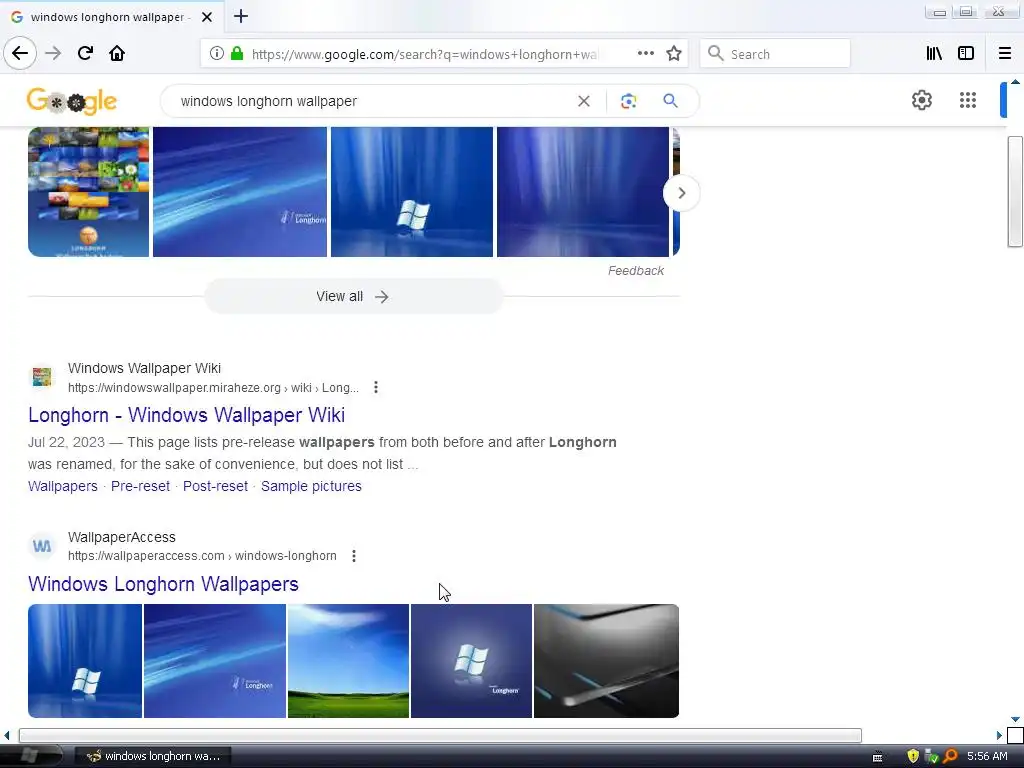Click the Feedback link under images
Image resolution: width=1024 pixels, height=768 pixels.
635,270
